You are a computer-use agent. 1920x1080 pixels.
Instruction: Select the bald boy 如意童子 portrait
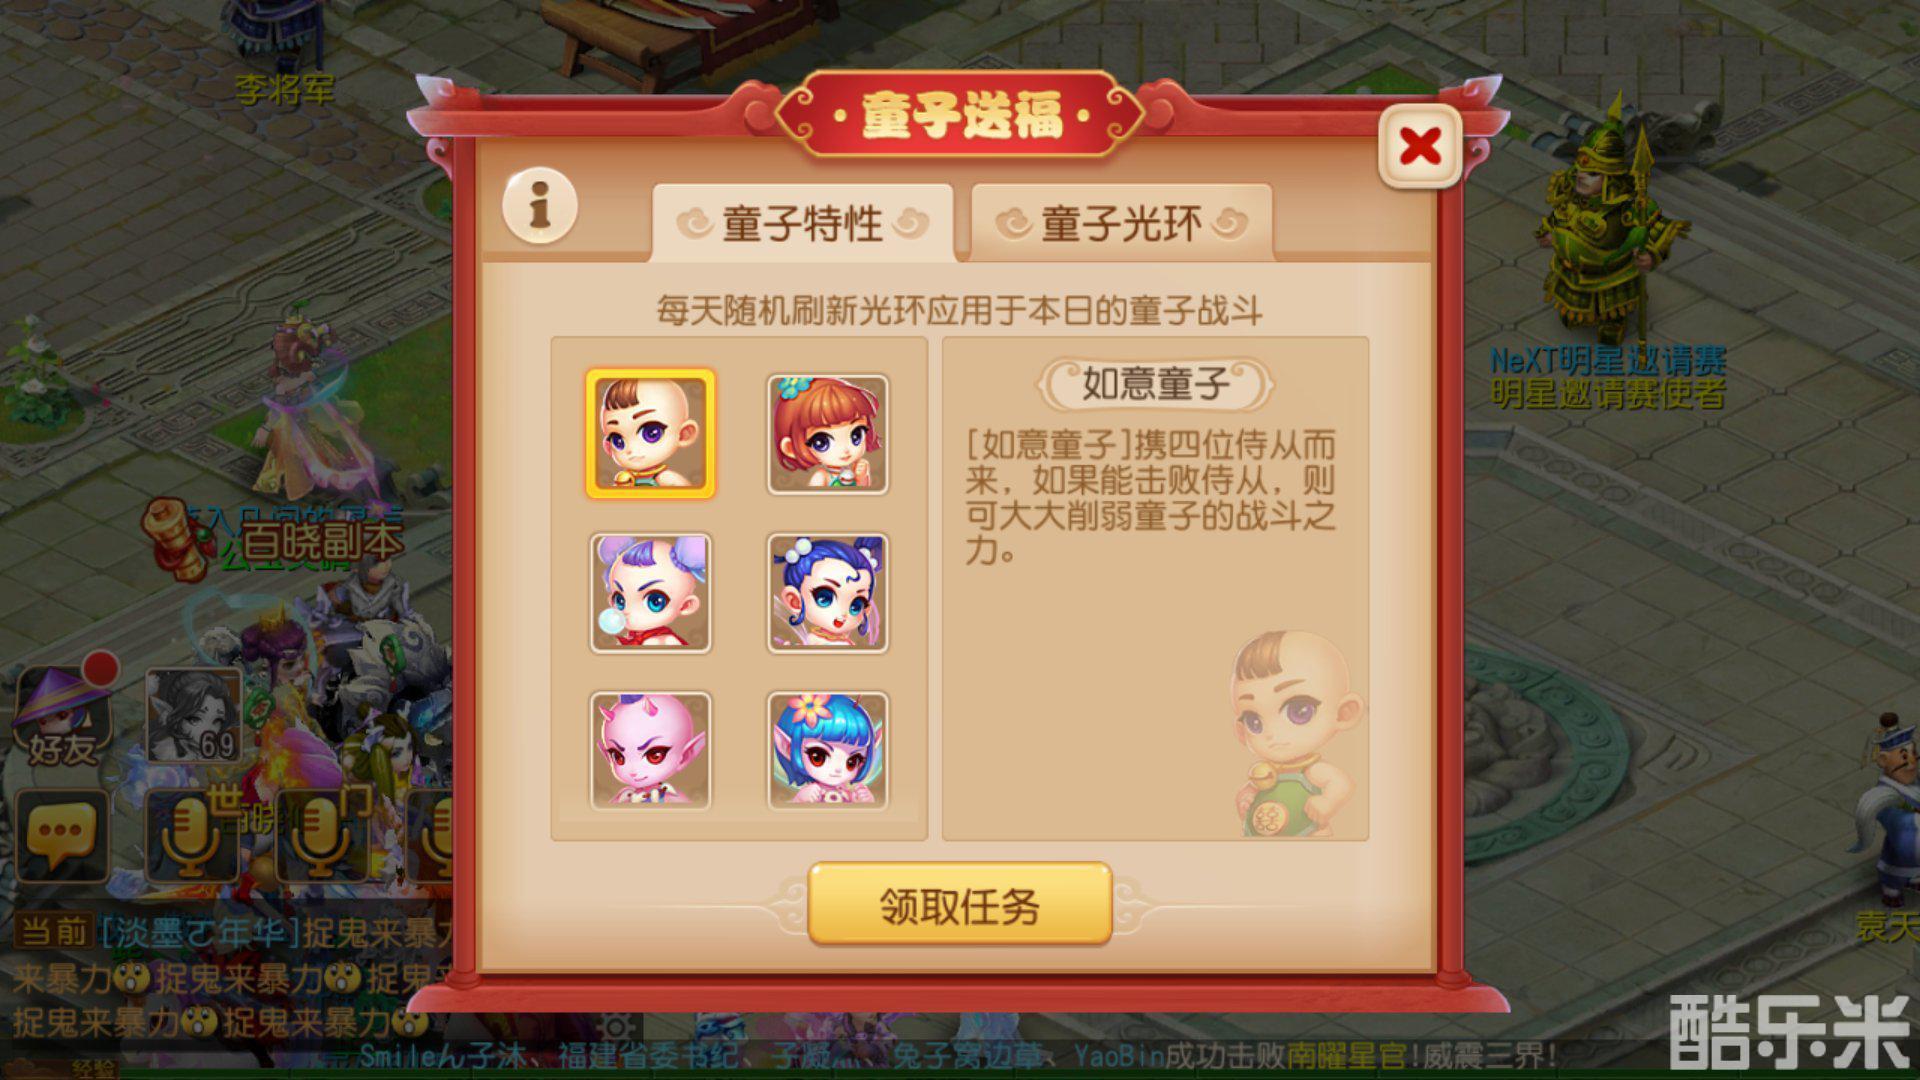click(x=650, y=433)
